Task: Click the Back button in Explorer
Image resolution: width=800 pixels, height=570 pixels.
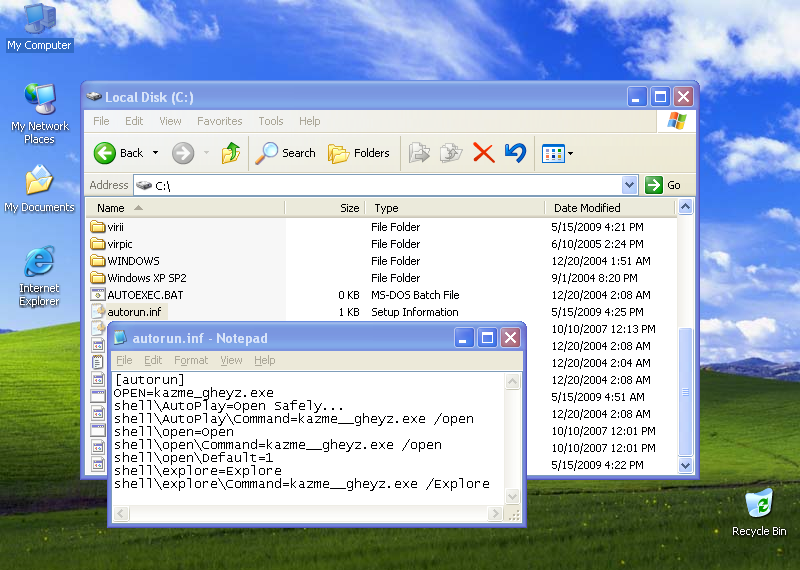Action: pyautogui.click(x=119, y=153)
